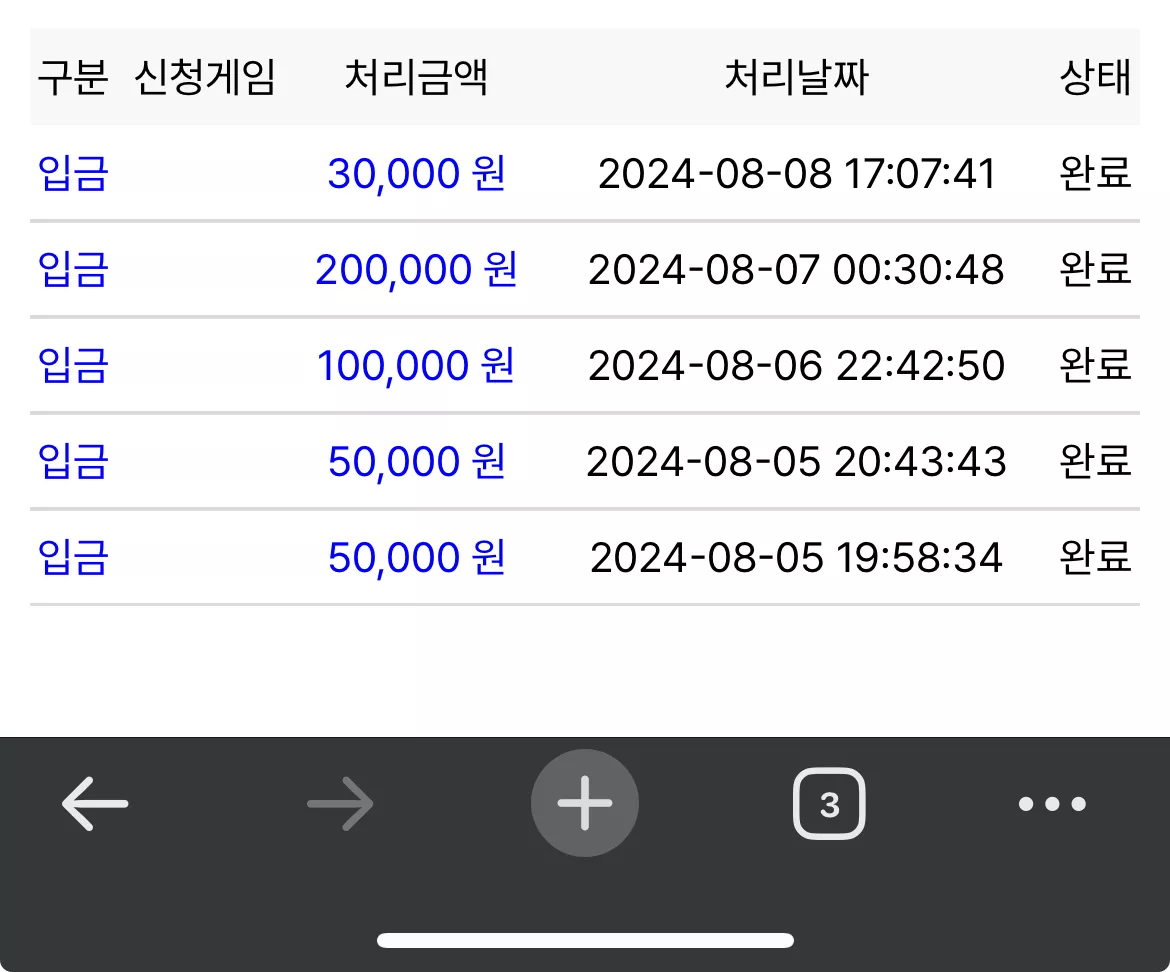
Task: Click the 처리날짜 column header
Action: click(x=797, y=78)
